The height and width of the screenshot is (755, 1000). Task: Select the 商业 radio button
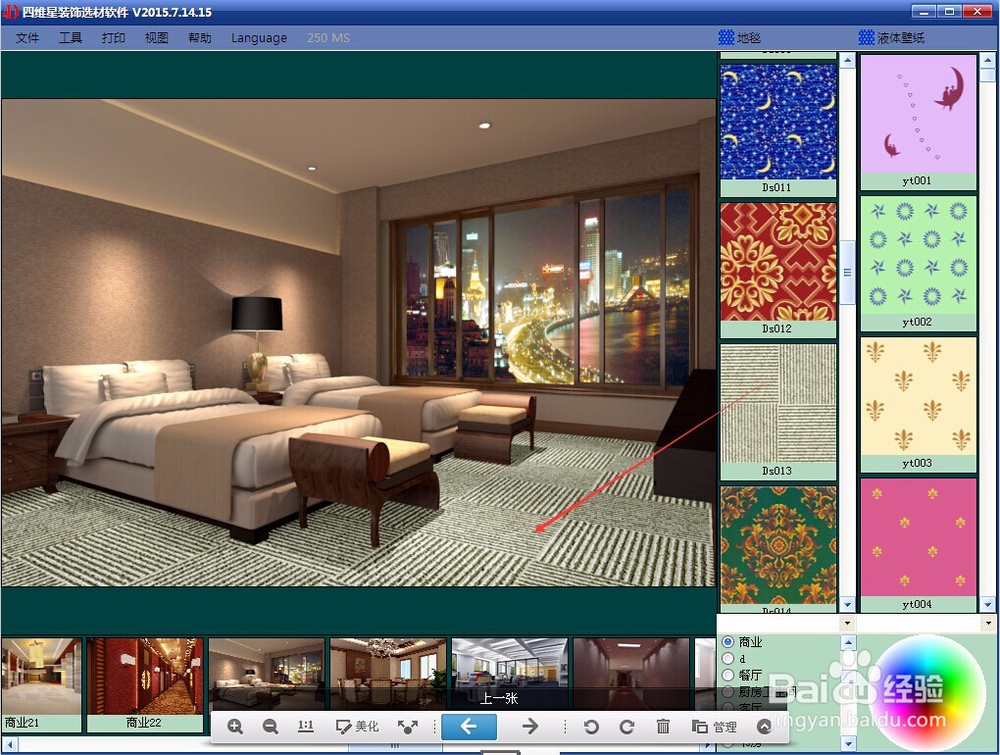point(728,642)
